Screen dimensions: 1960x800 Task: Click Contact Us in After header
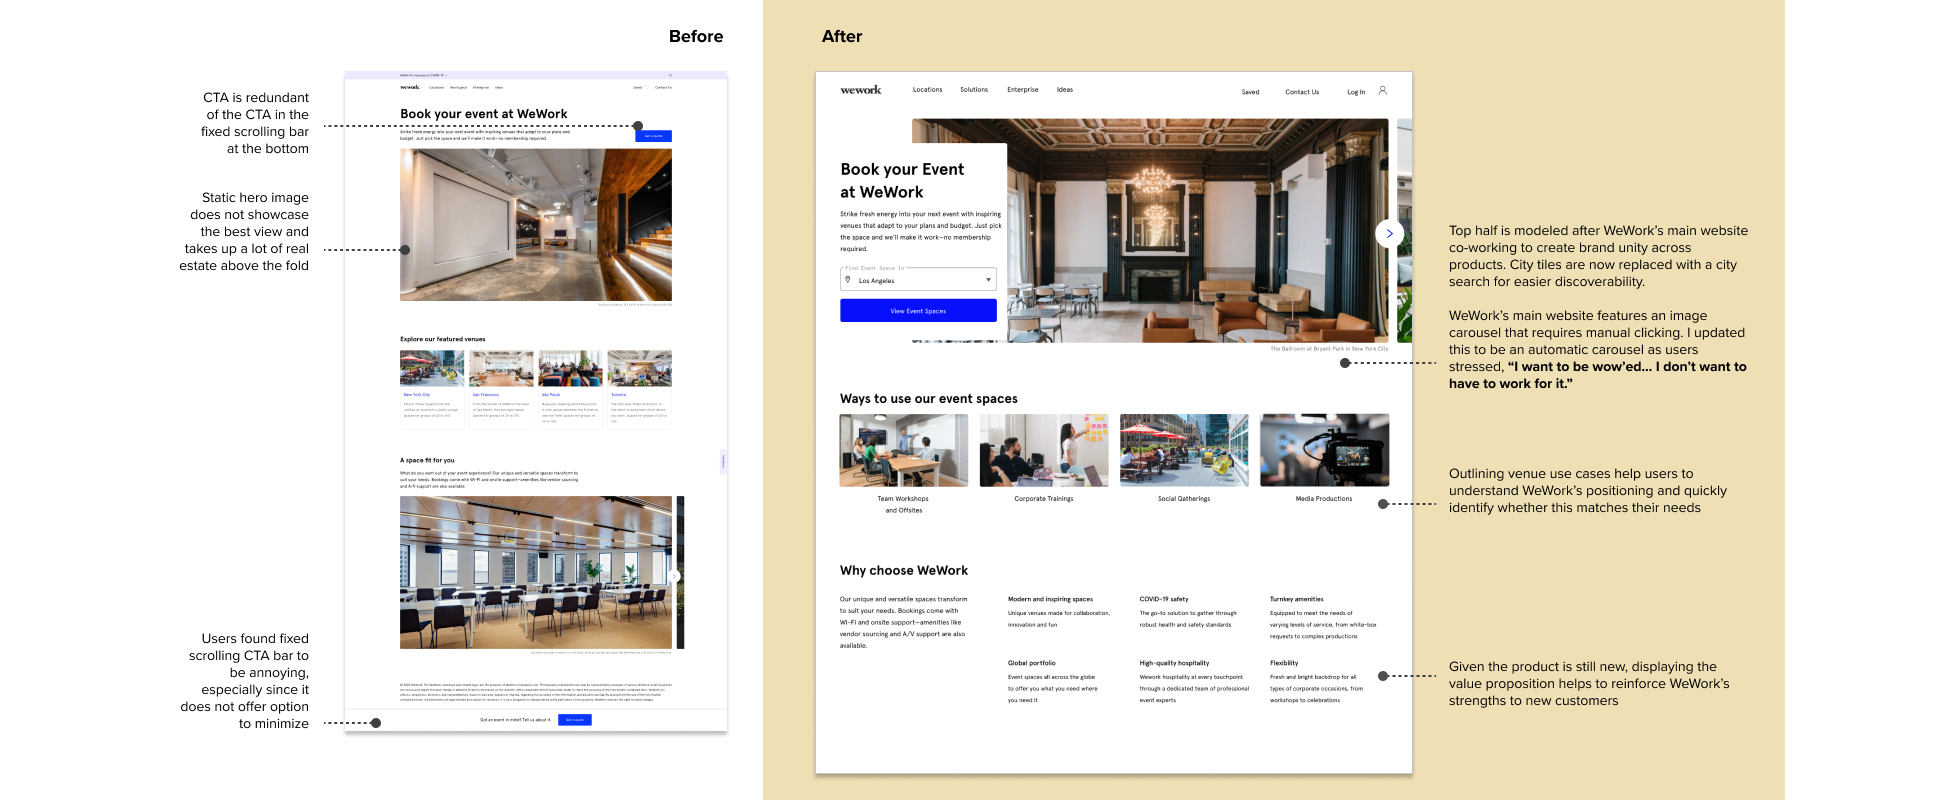pyautogui.click(x=1302, y=92)
